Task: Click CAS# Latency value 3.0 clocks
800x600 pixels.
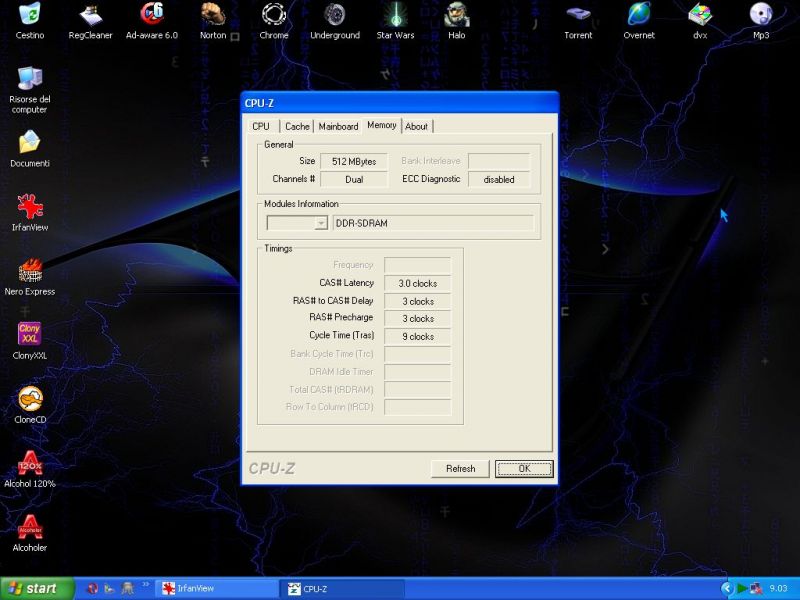Action: (x=417, y=283)
